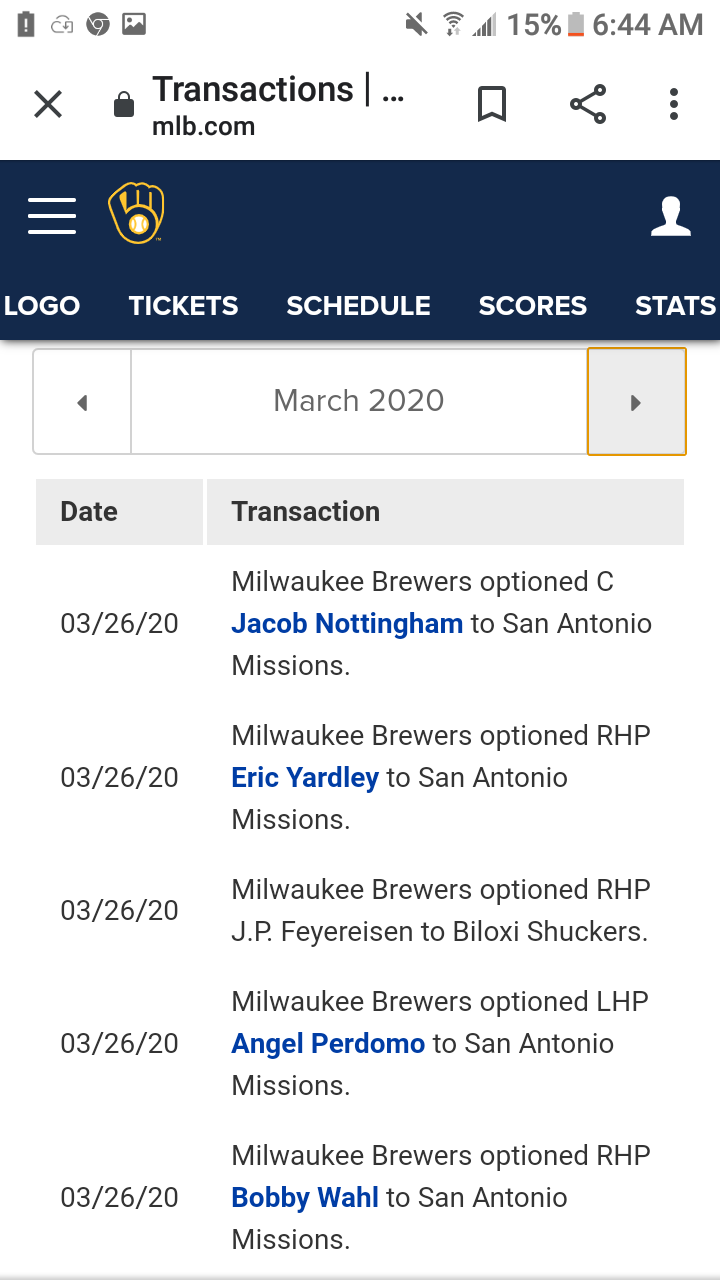Go to next month arrow
Image resolution: width=720 pixels, height=1280 pixels.
636,402
